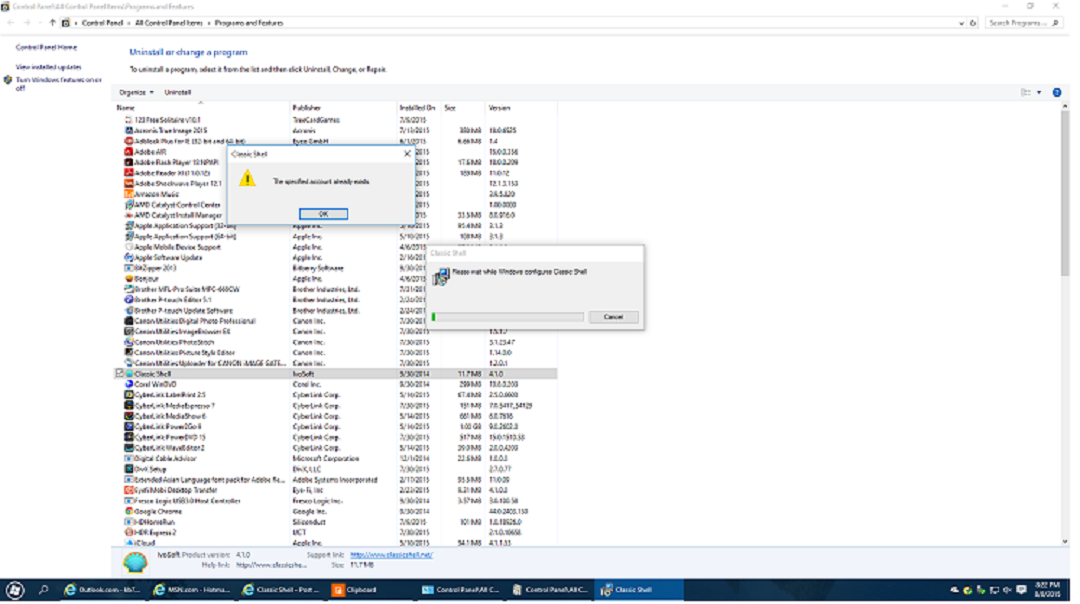The image size is (1080, 604).
Task: Open the classicshell.net support link
Action: 391,555
